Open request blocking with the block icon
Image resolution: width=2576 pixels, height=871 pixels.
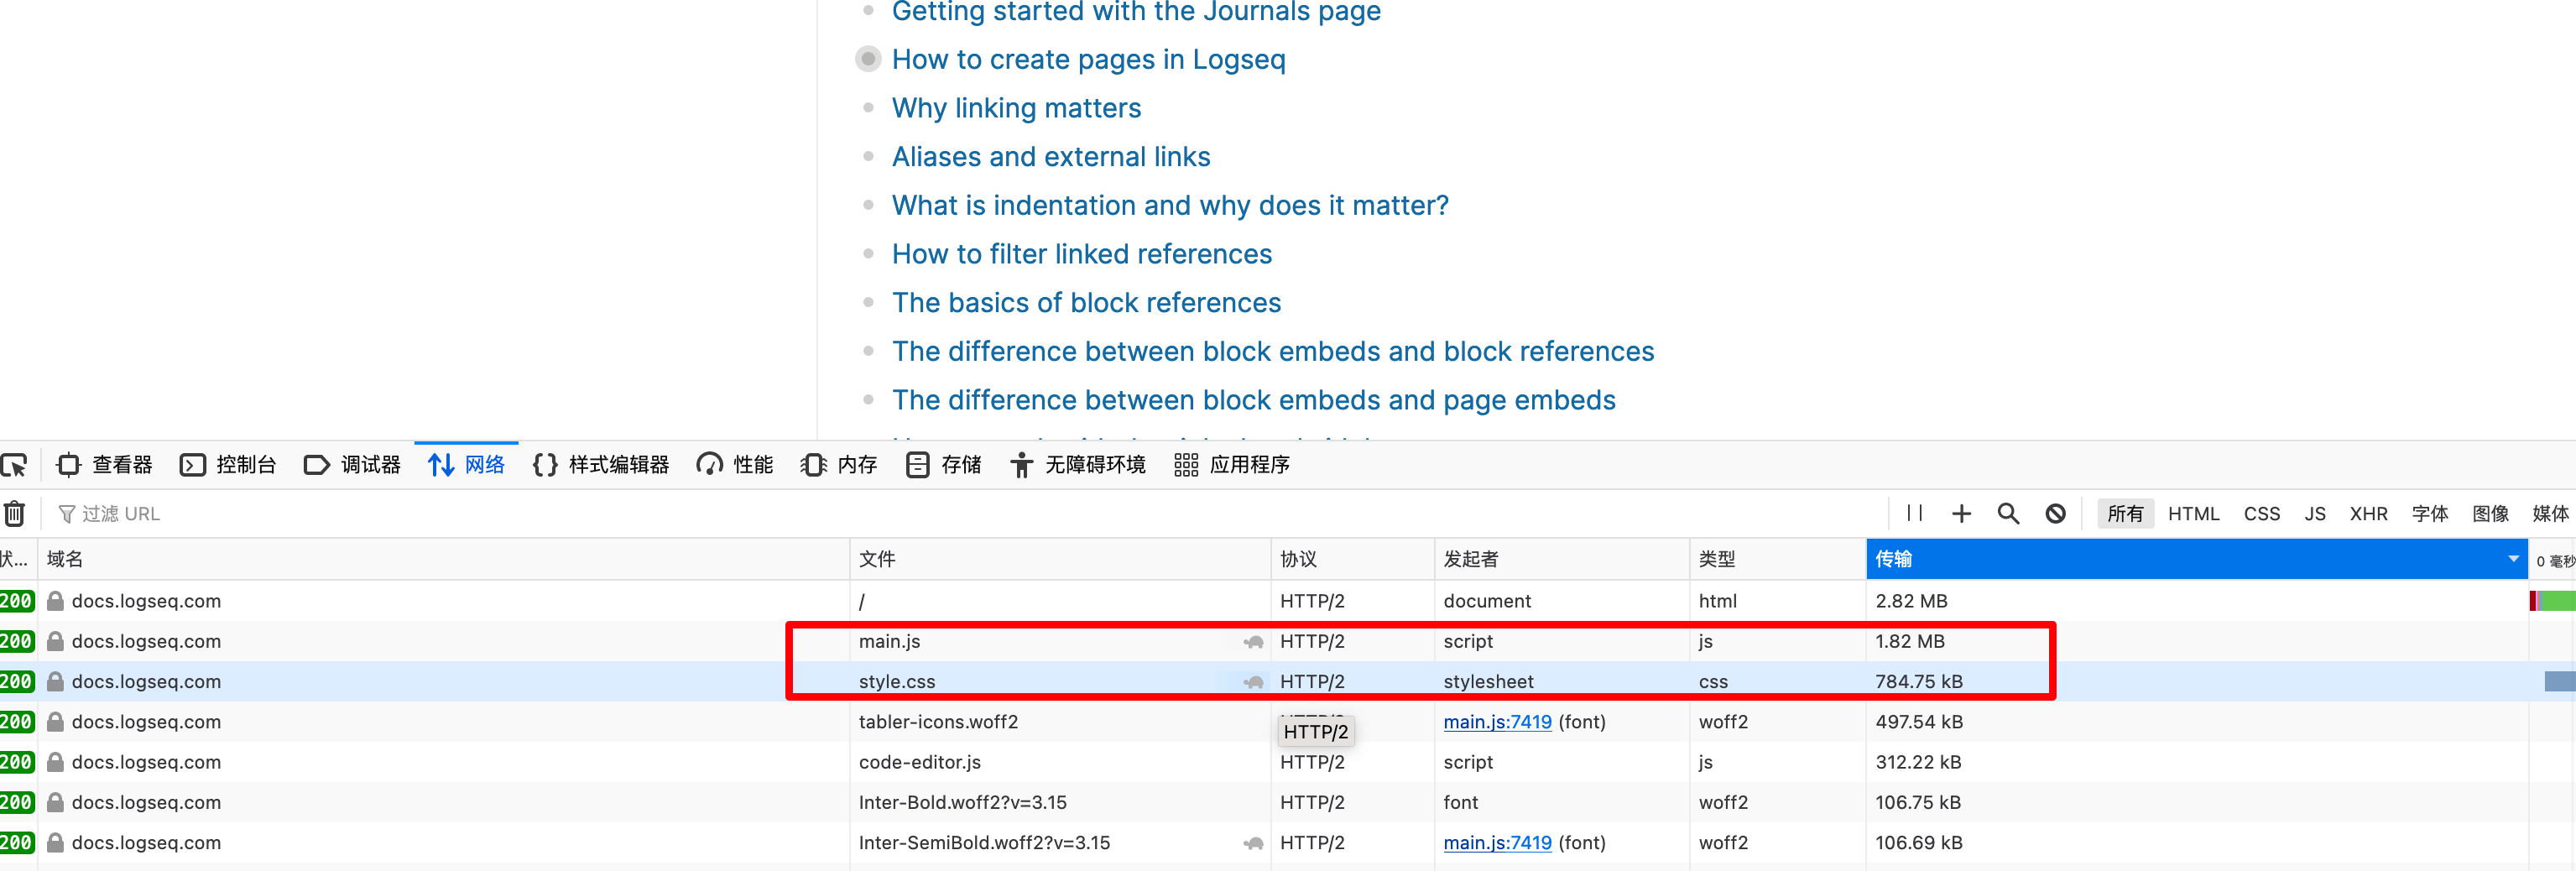pos(2055,513)
